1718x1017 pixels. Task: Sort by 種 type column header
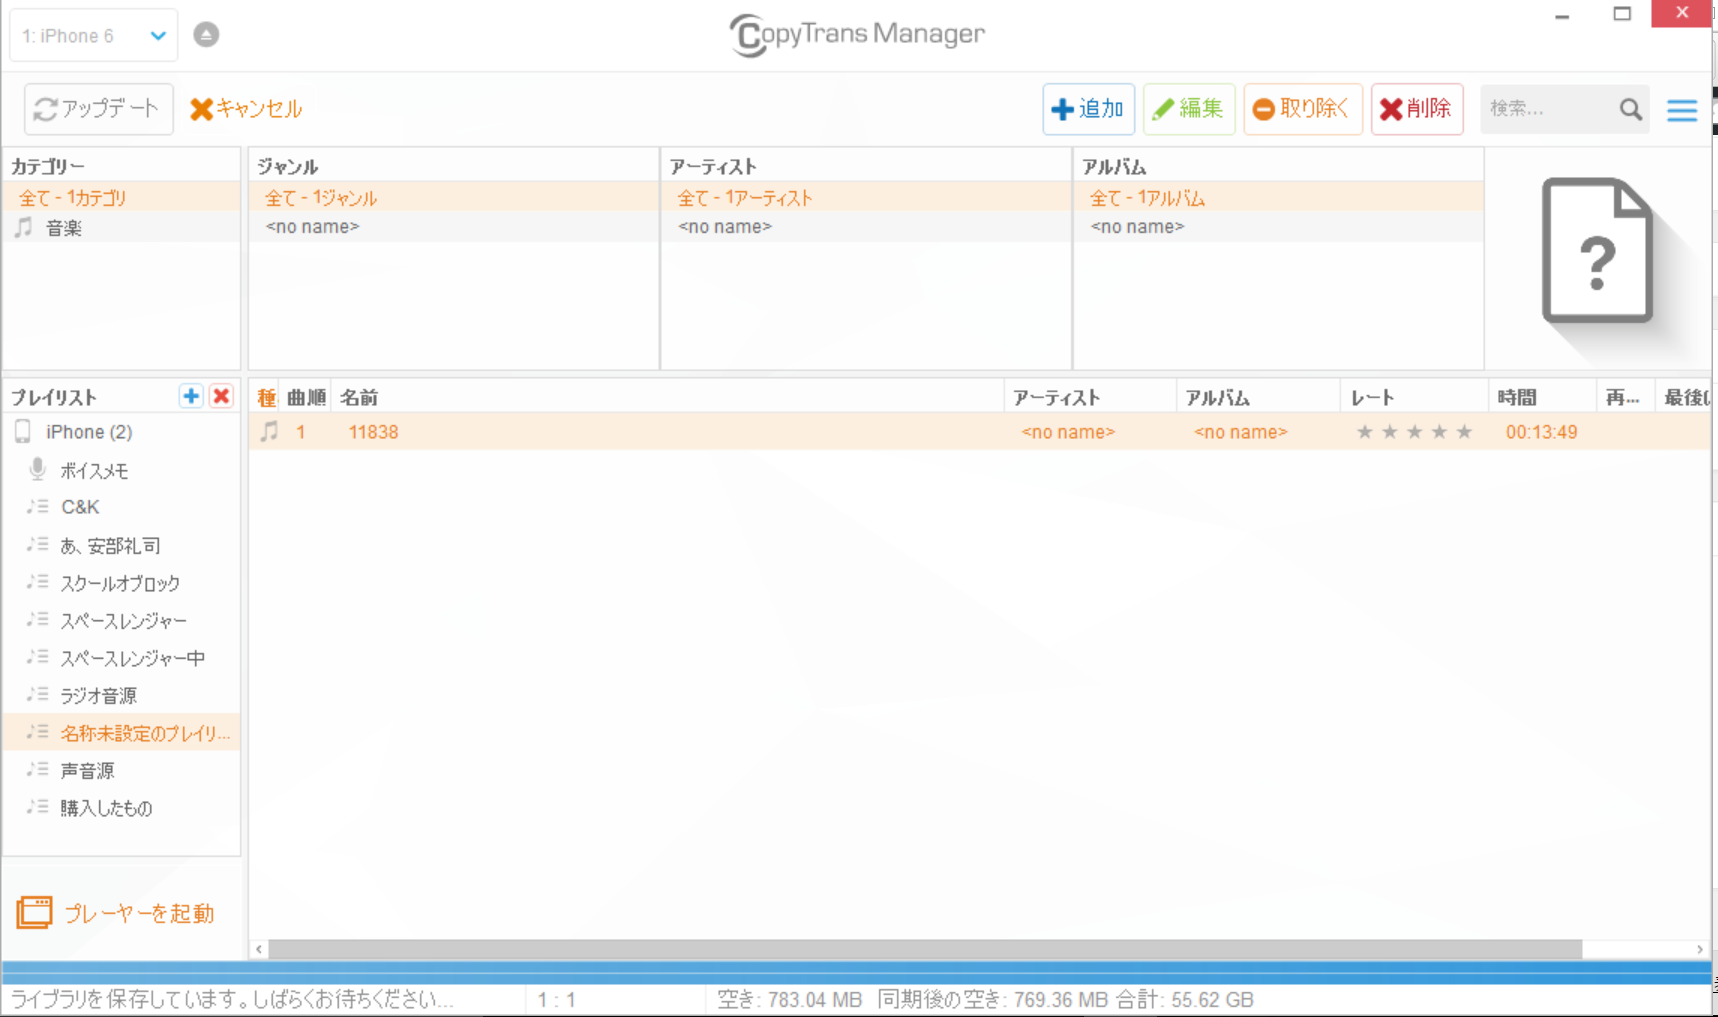266,397
